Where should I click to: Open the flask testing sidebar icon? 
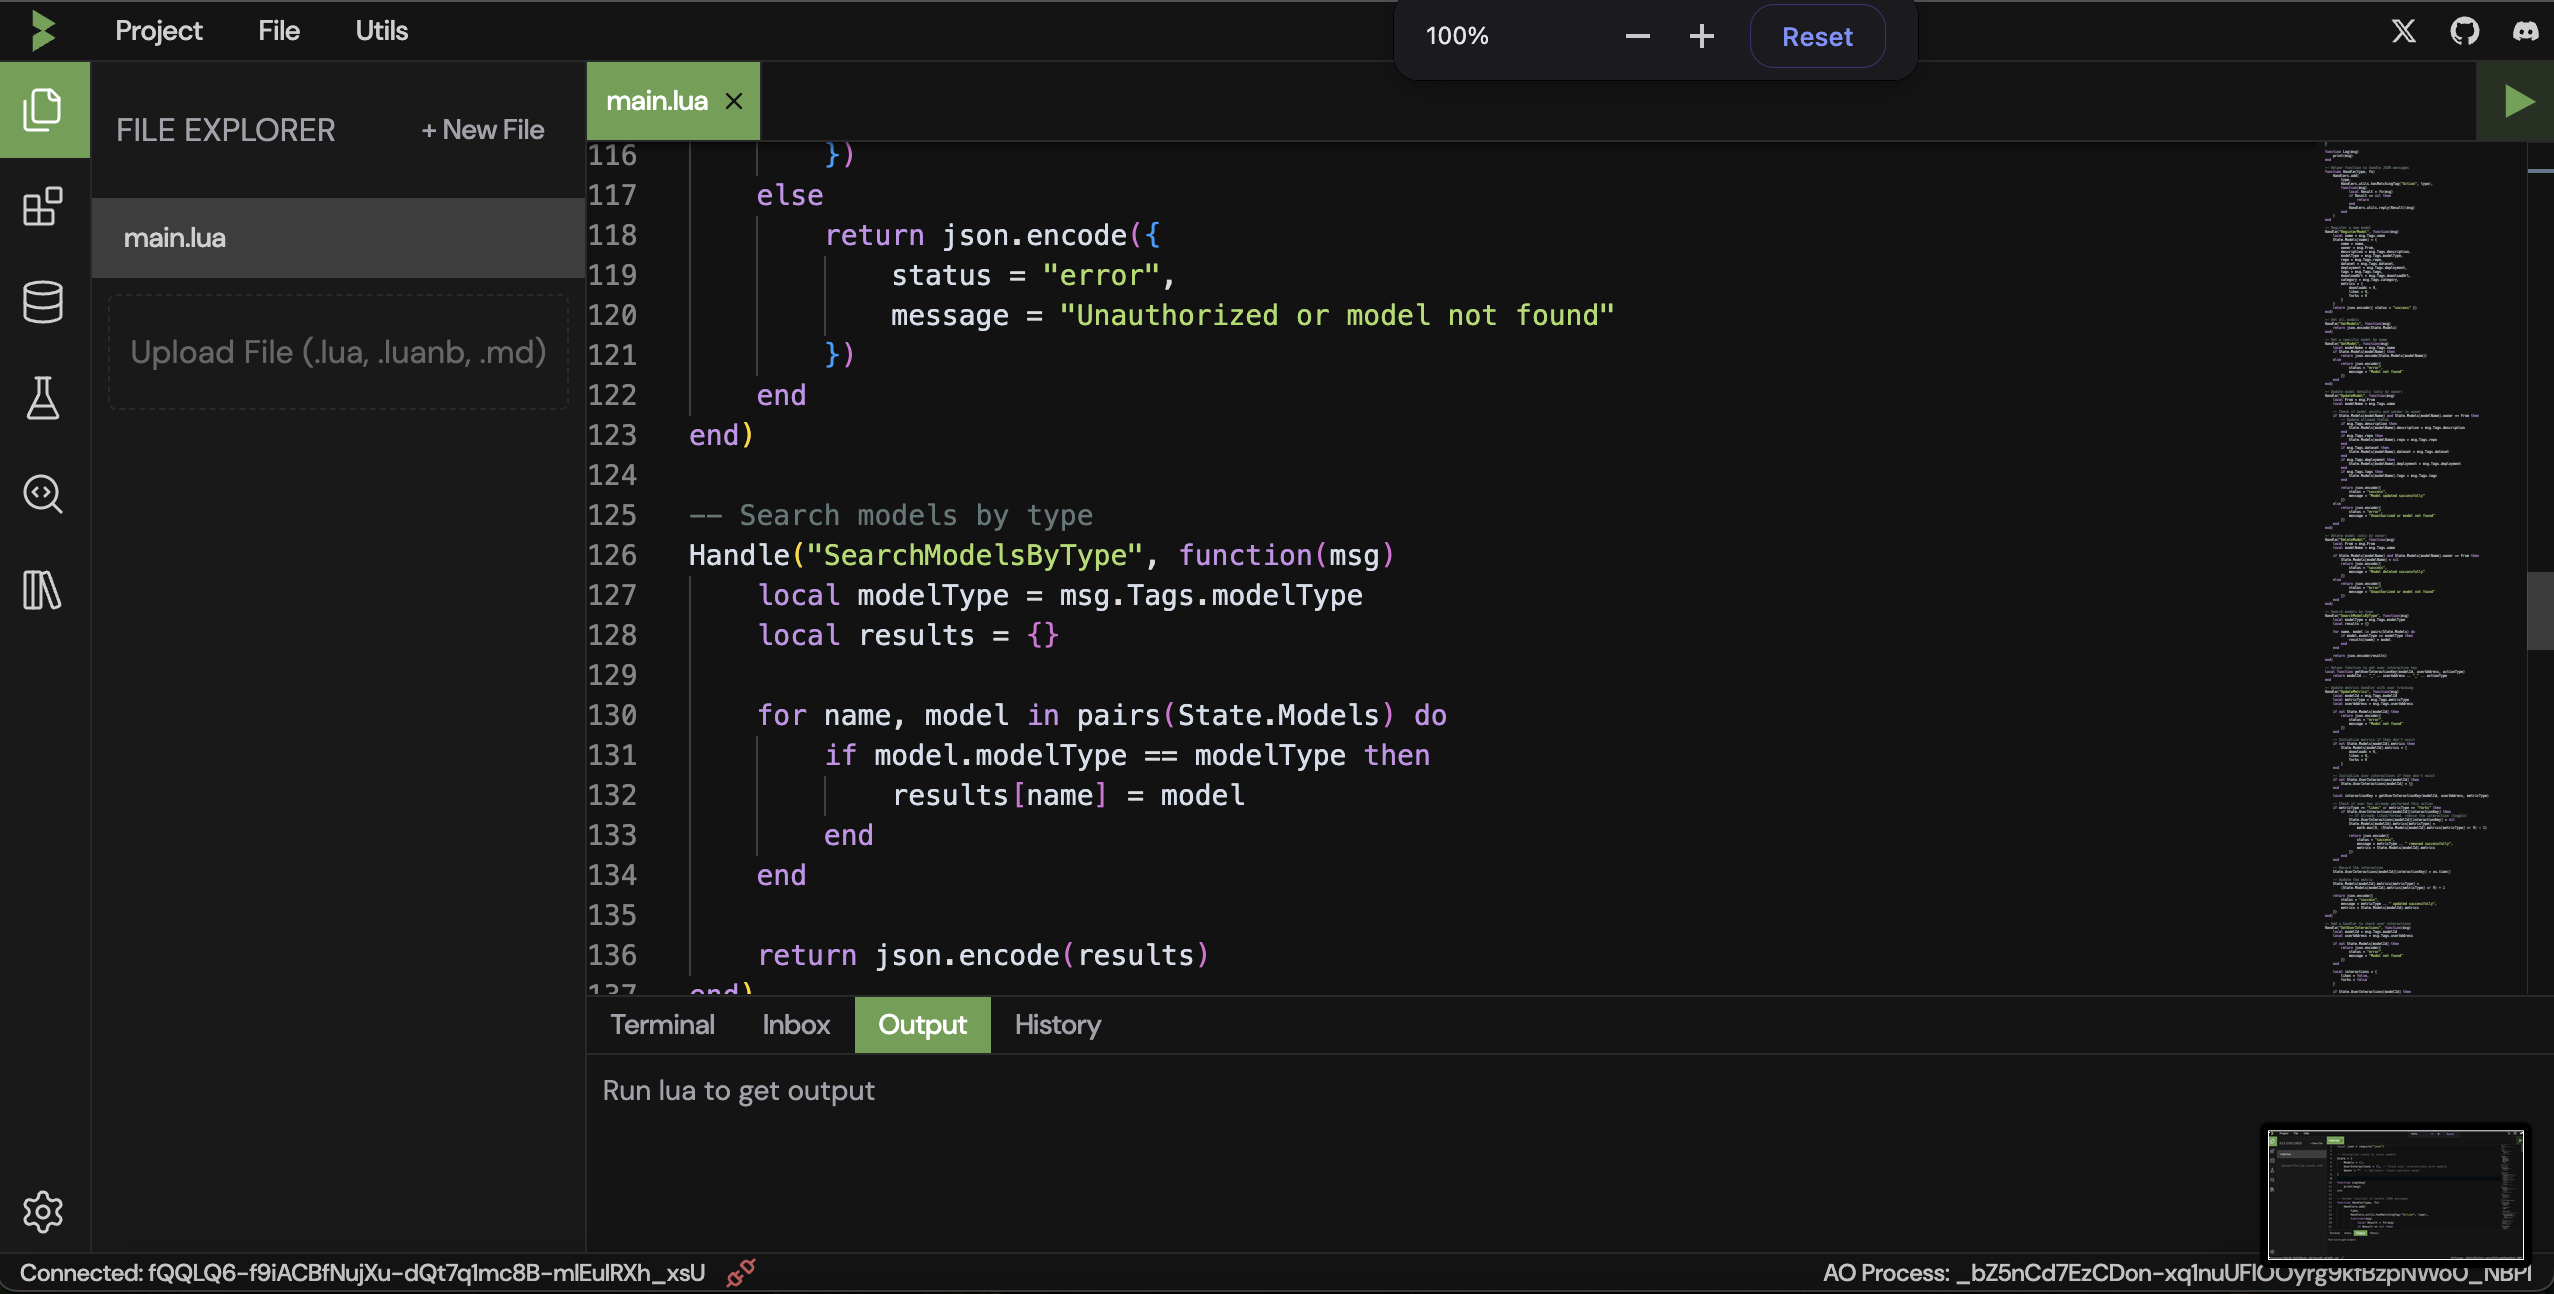(43, 398)
